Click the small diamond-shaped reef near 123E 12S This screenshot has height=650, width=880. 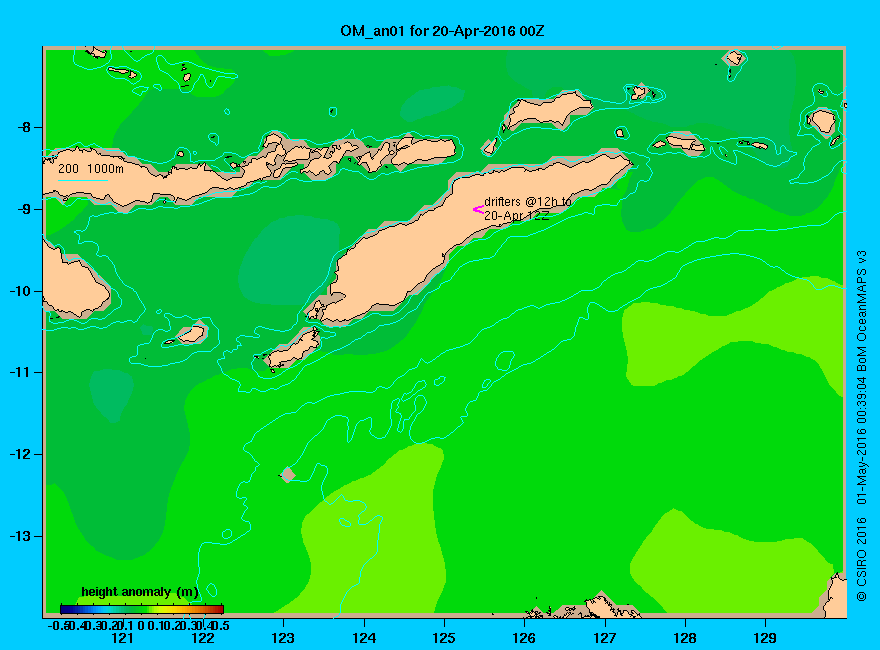(288, 475)
